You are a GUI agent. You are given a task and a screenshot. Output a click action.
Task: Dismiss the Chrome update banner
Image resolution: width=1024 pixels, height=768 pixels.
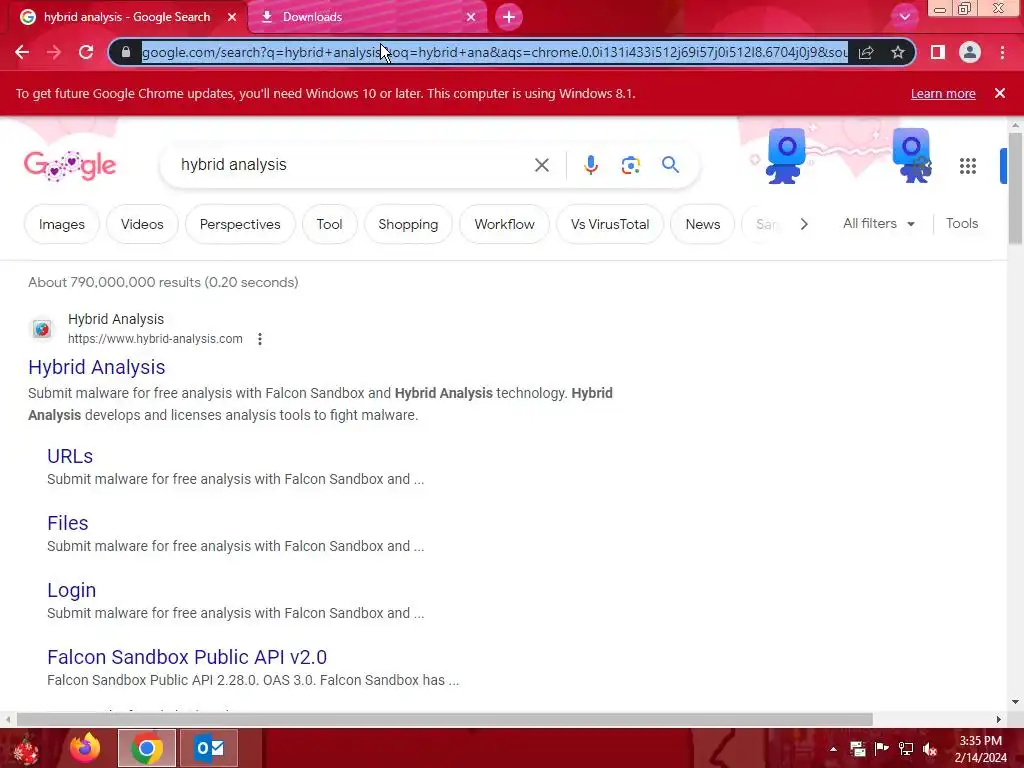coord(1000,93)
